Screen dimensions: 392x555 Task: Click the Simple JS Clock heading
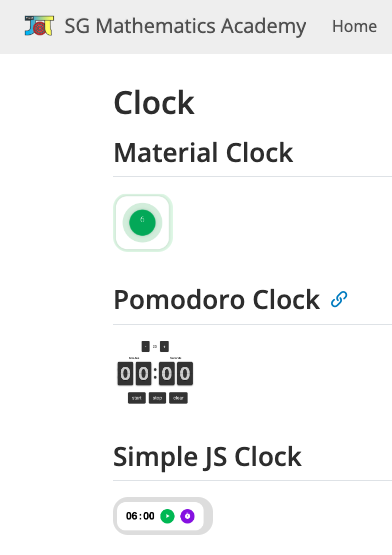pos(208,457)
